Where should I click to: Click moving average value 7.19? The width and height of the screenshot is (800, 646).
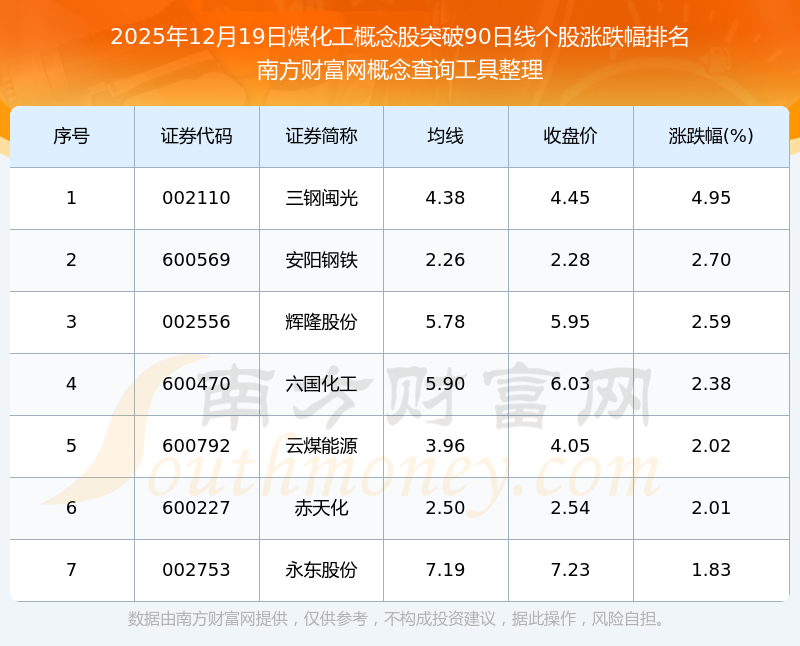[445, 570]
